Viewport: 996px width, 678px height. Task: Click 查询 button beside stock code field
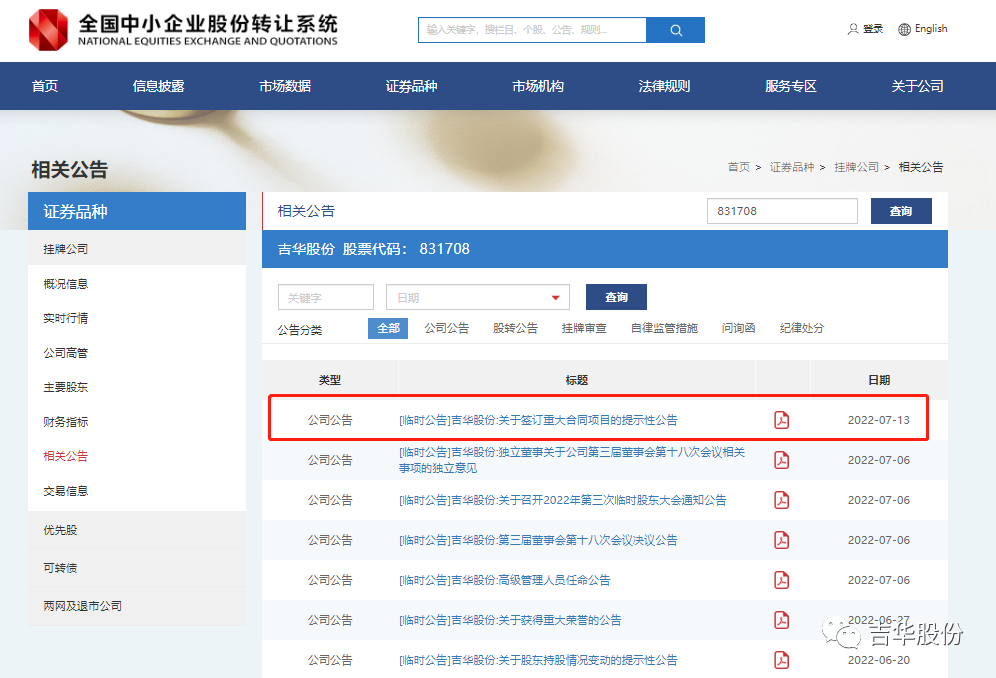(x=901, y=211)
